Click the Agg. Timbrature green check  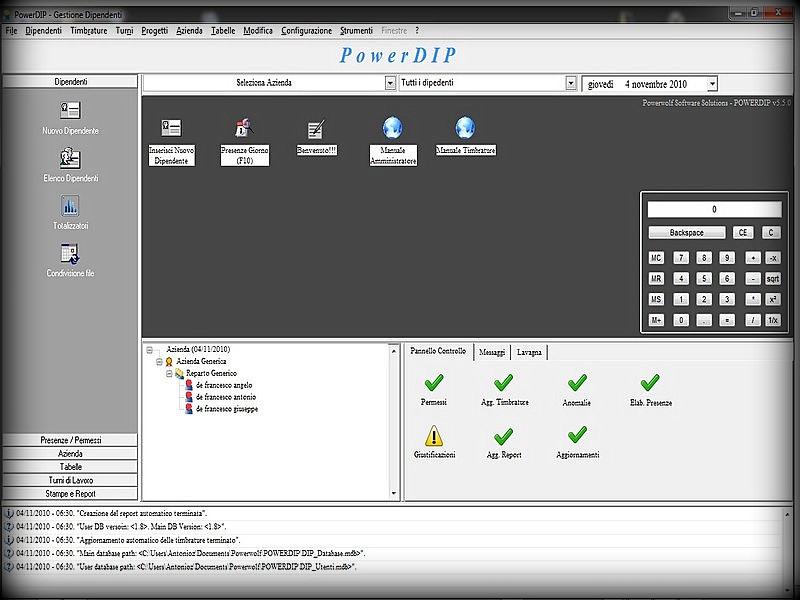click(x=503, y=383)
